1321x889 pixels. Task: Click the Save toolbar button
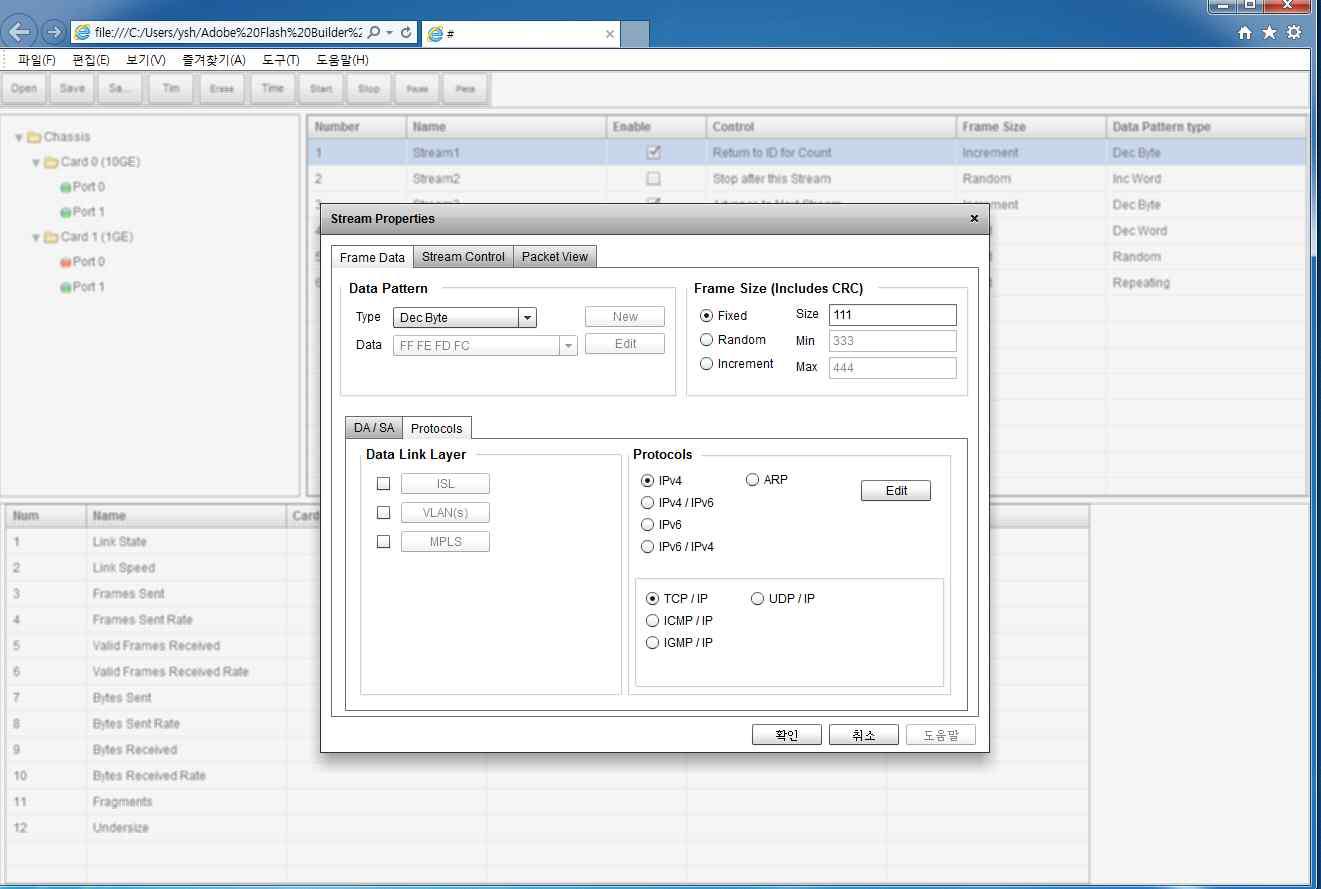[72, 88]
